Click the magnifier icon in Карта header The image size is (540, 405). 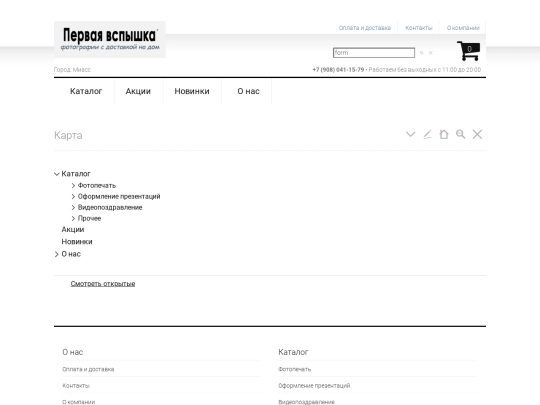460,134
